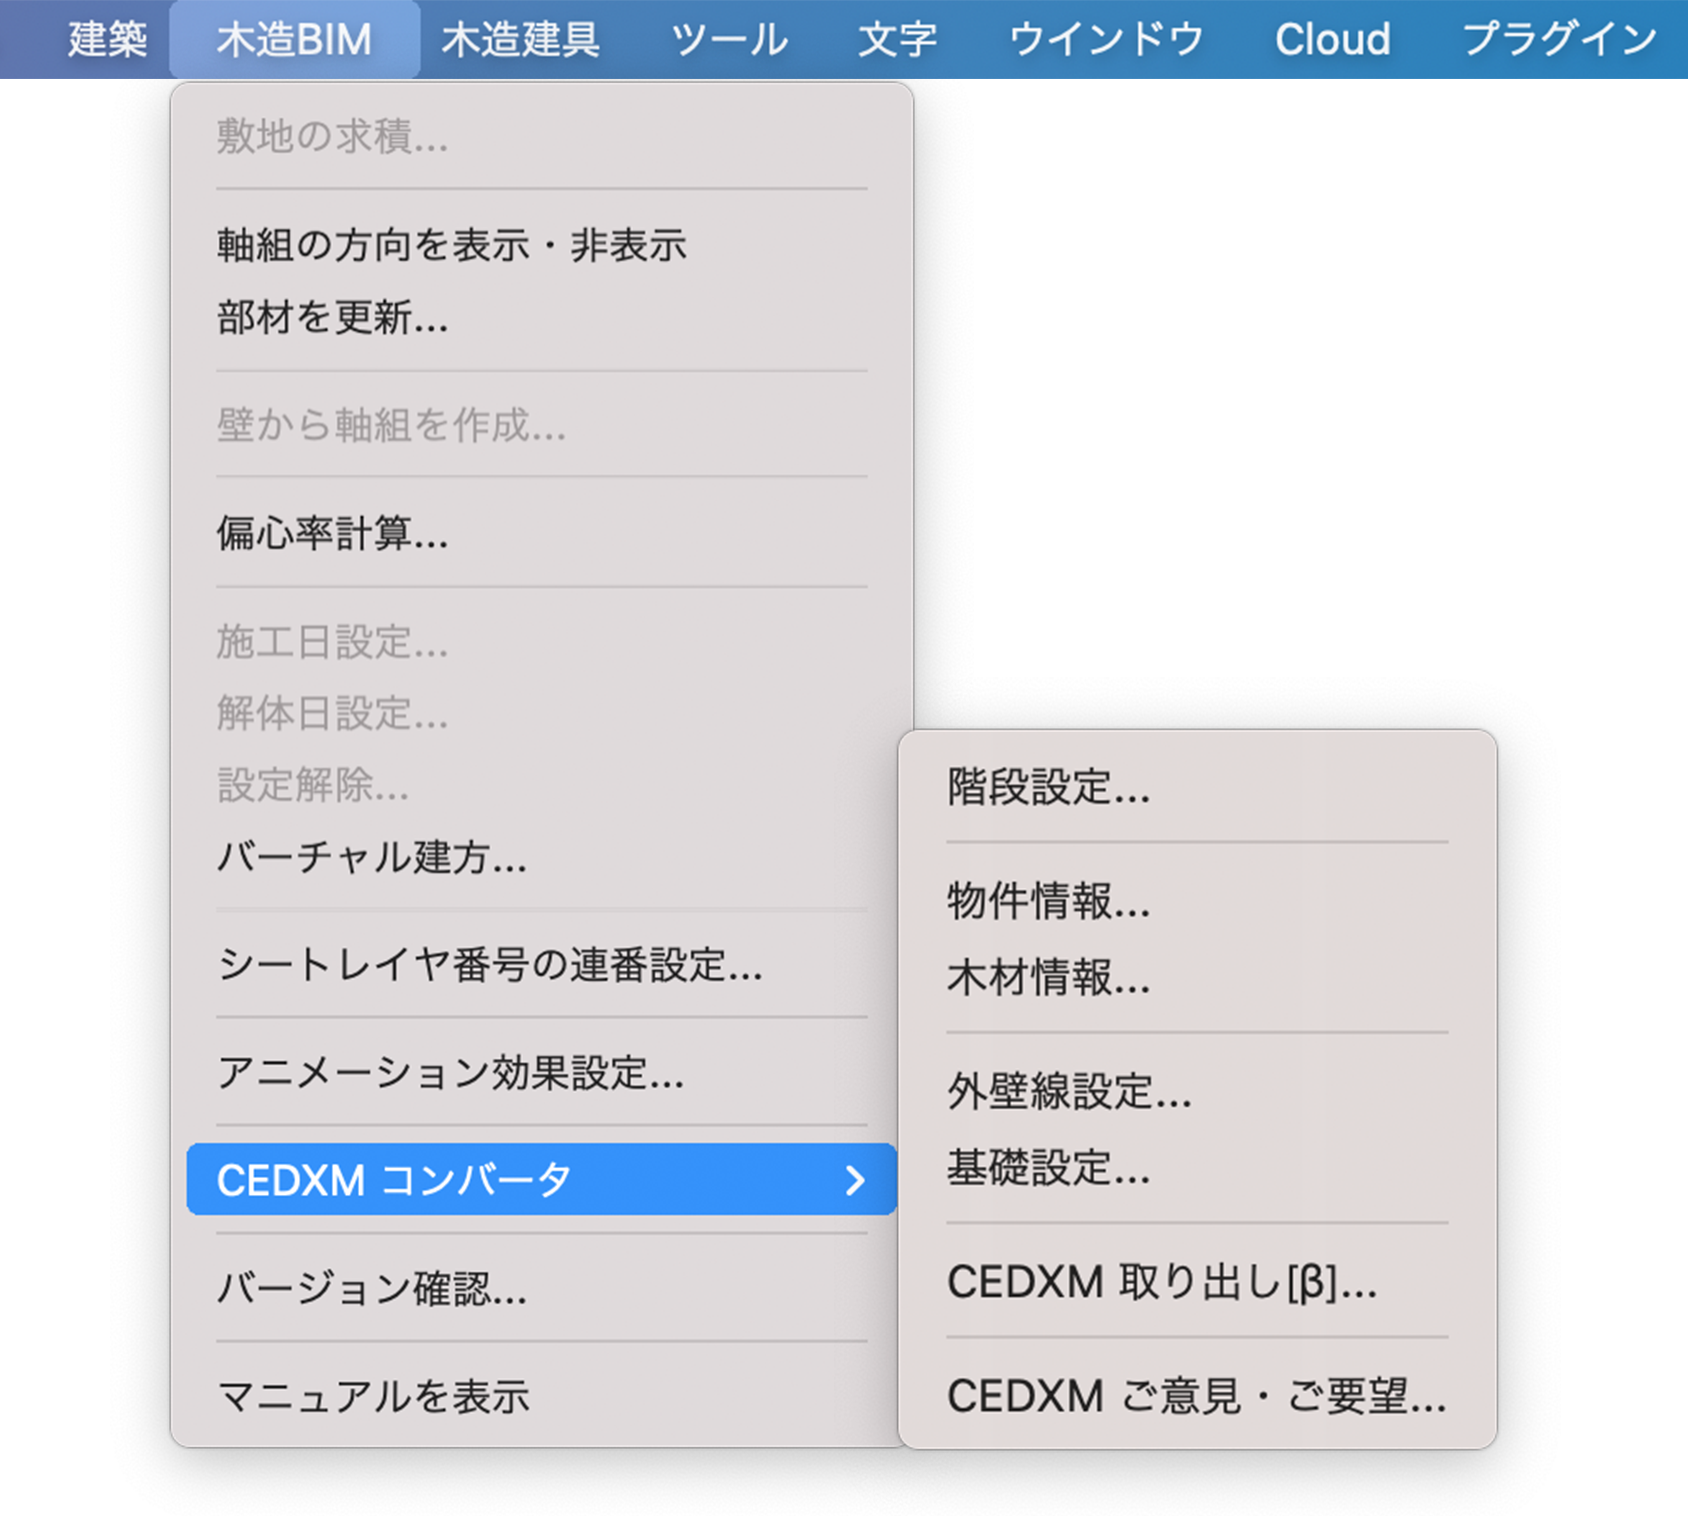This screenshot has height=1516, width=1688.
Task: Expand CEDXM コンバータ submenu arrow
Action: pos(855,1180)
